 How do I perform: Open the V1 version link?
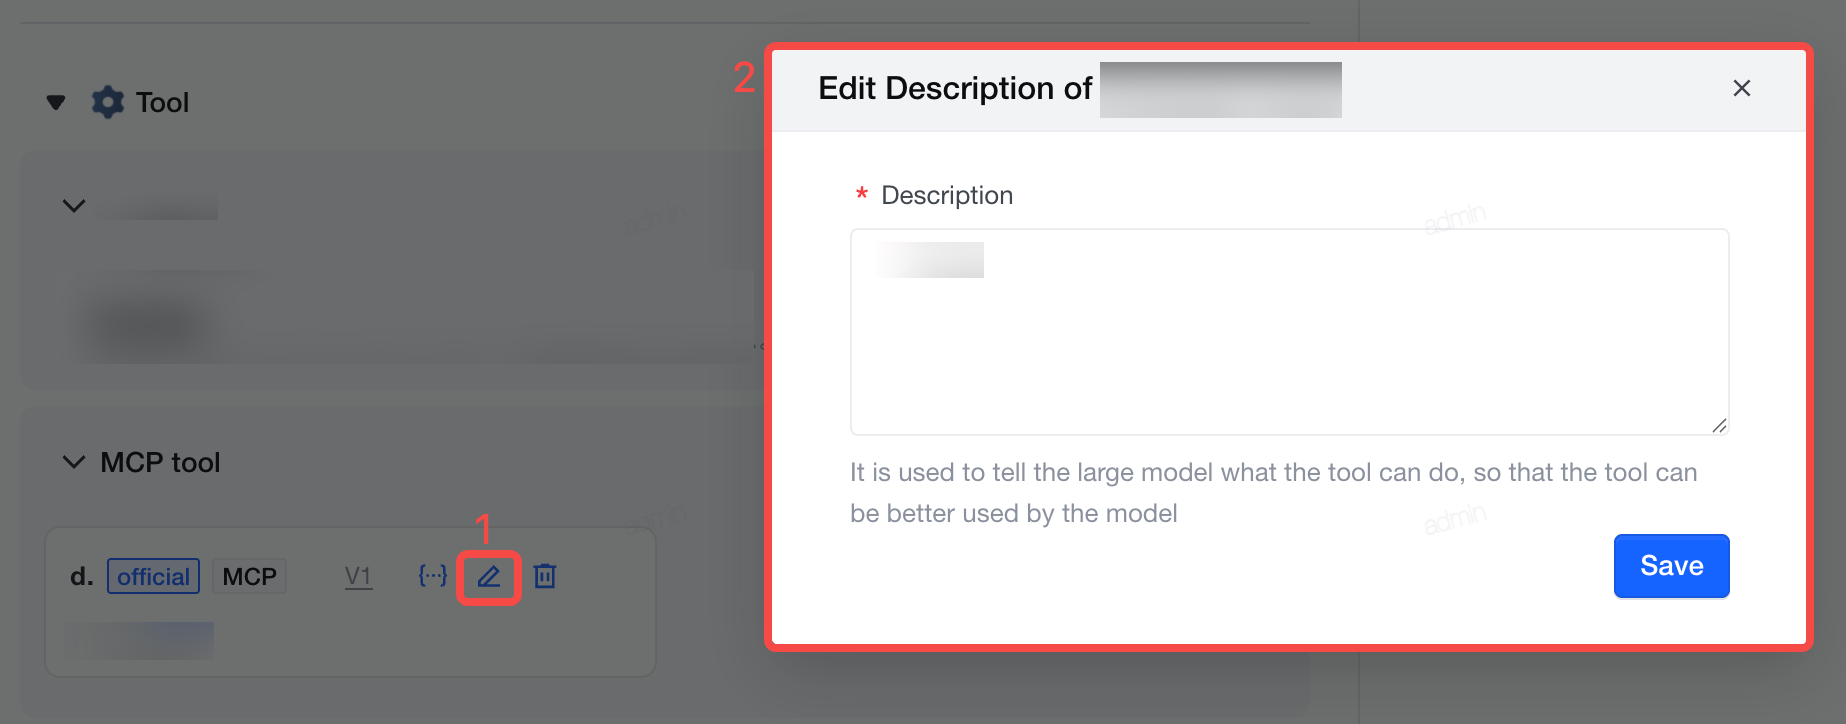(x=358, y=576)
